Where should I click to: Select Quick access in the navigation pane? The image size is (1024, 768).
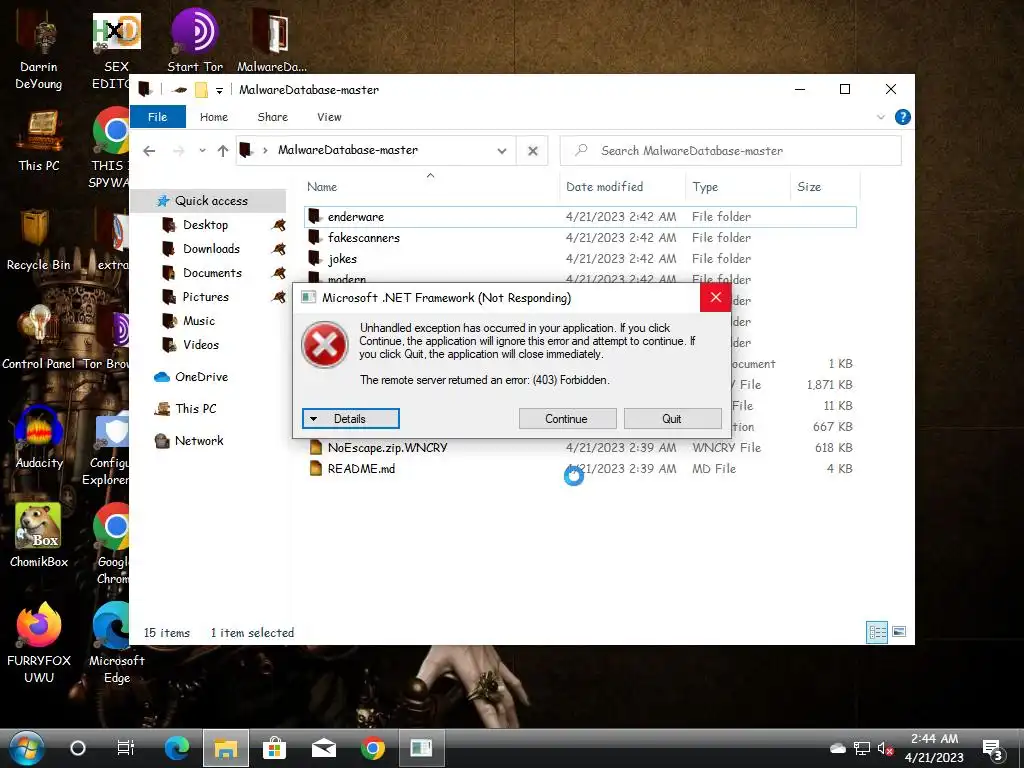coord(208,201)
